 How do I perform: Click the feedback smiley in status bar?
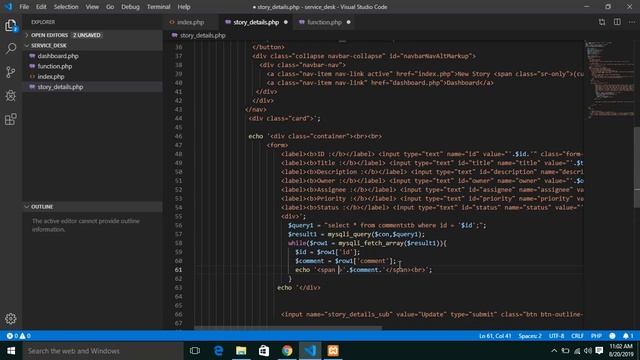(612, 336)
